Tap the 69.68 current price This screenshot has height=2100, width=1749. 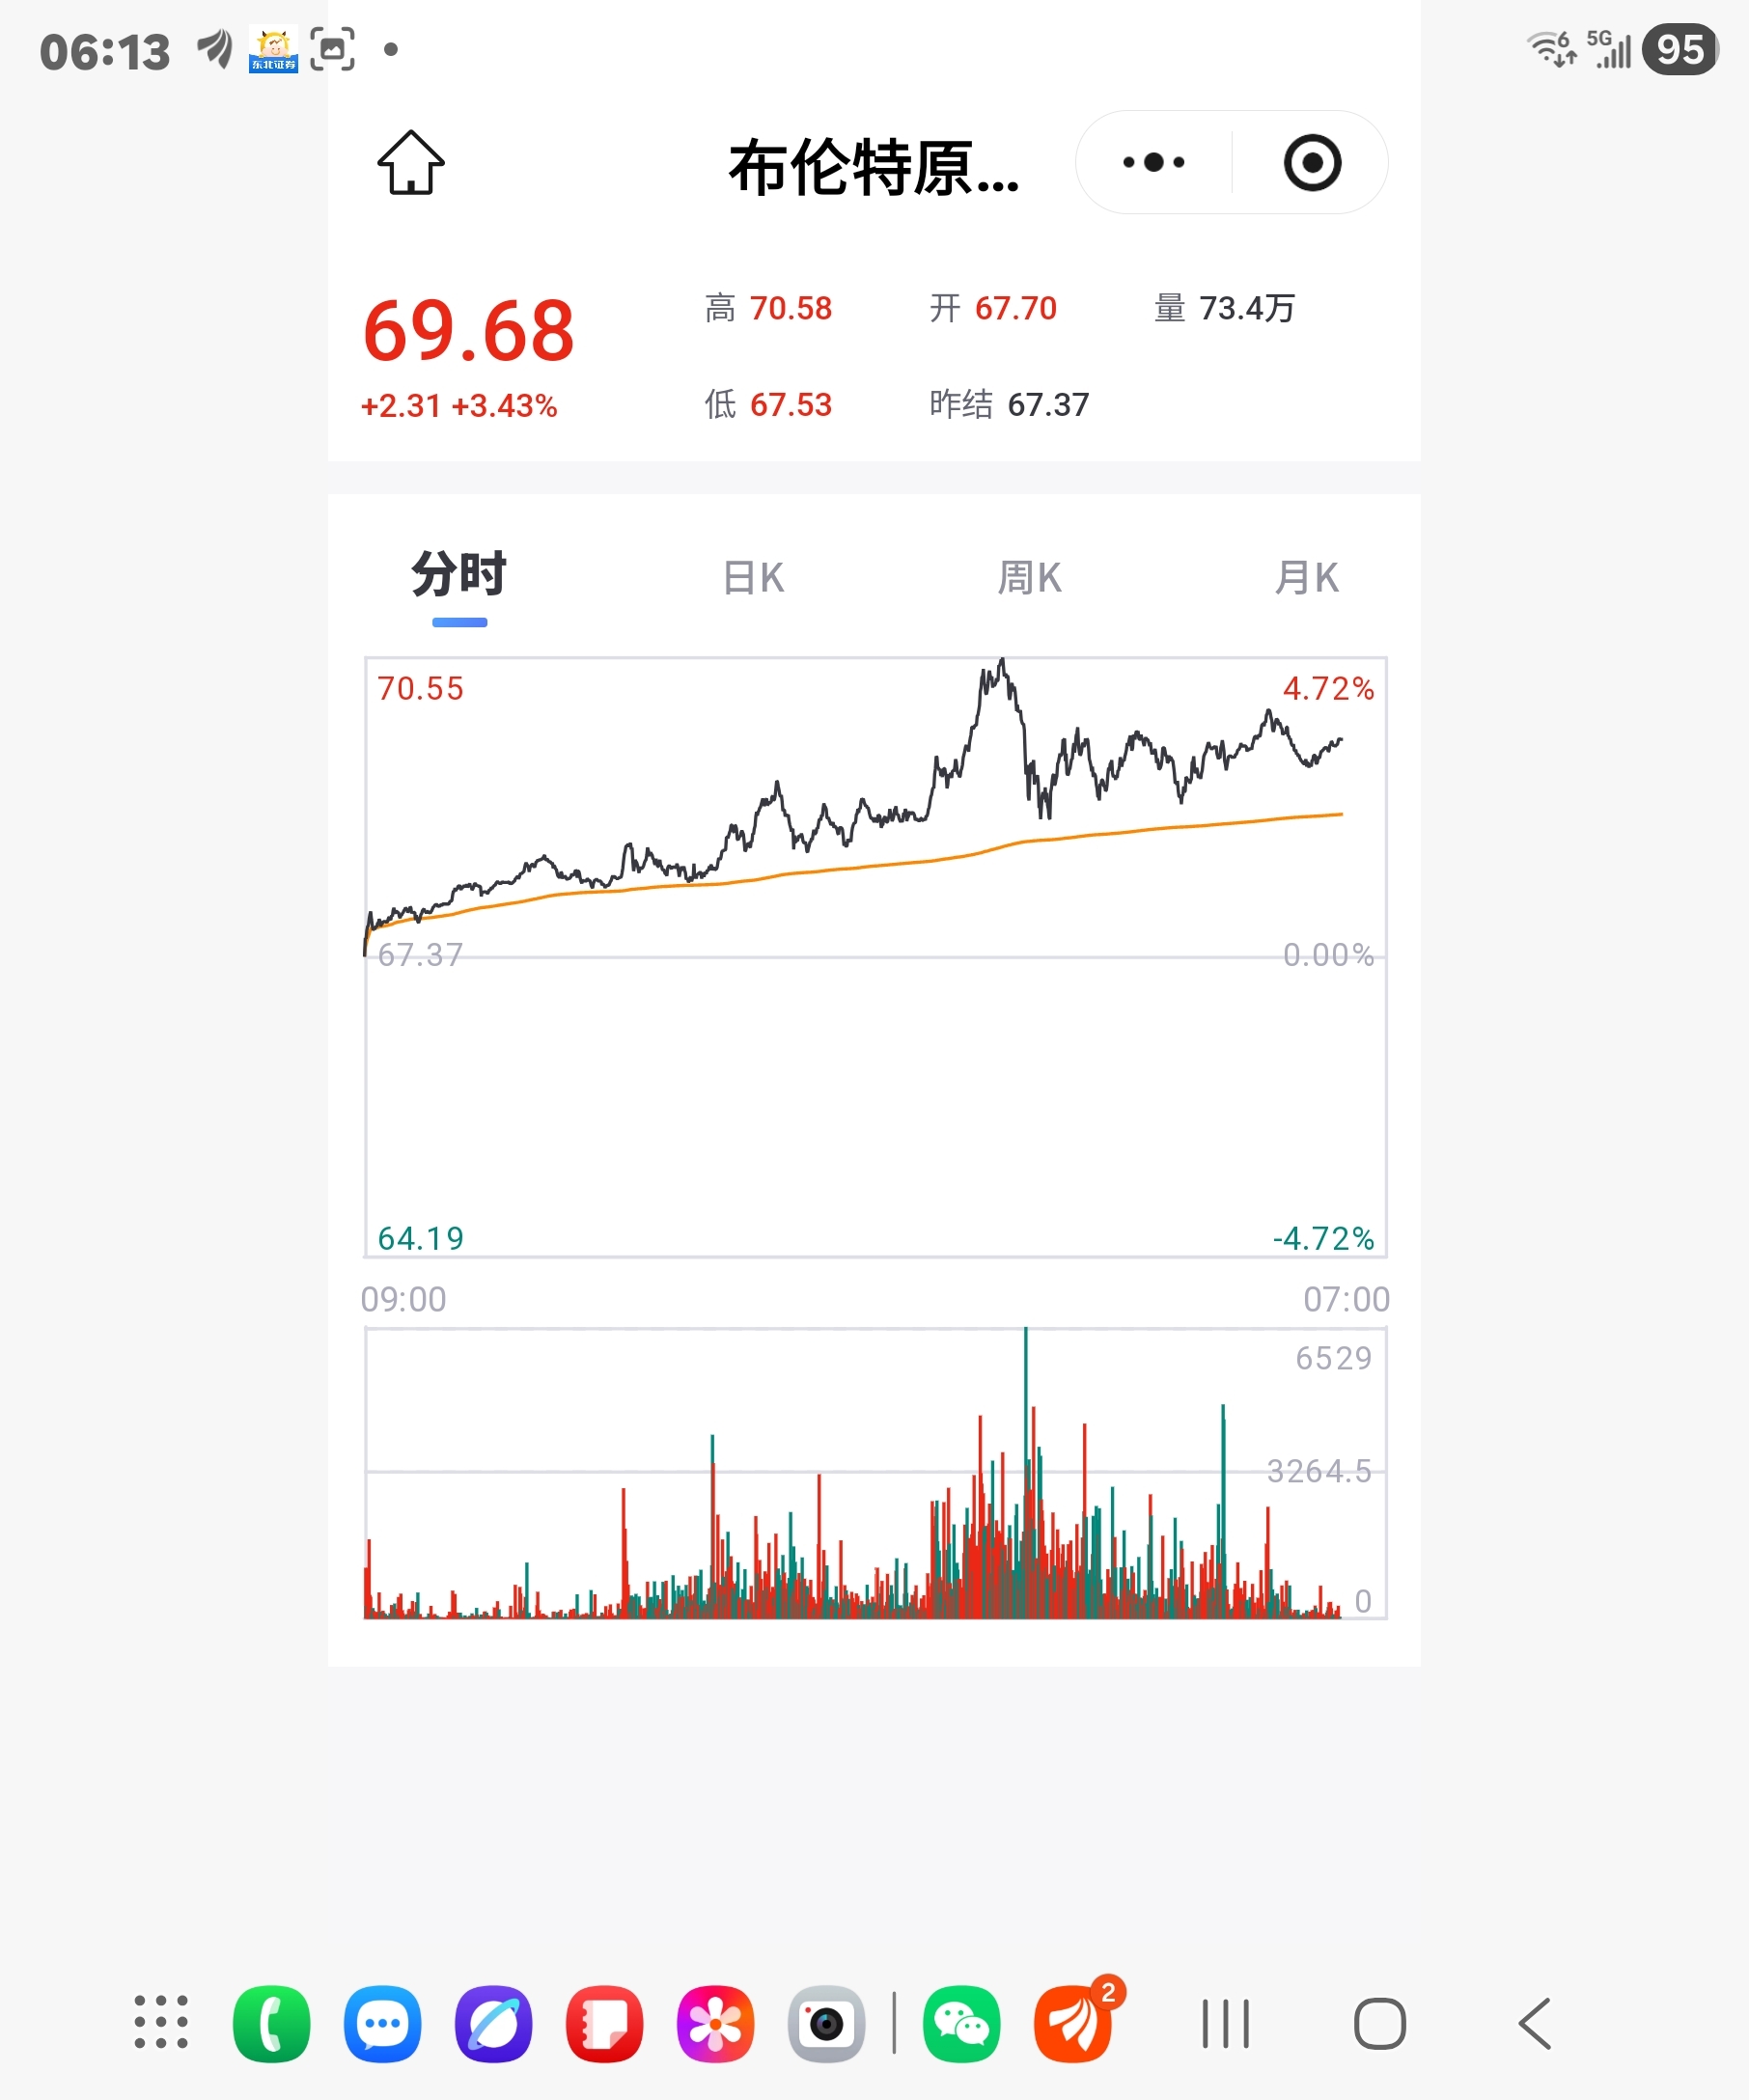468,331
